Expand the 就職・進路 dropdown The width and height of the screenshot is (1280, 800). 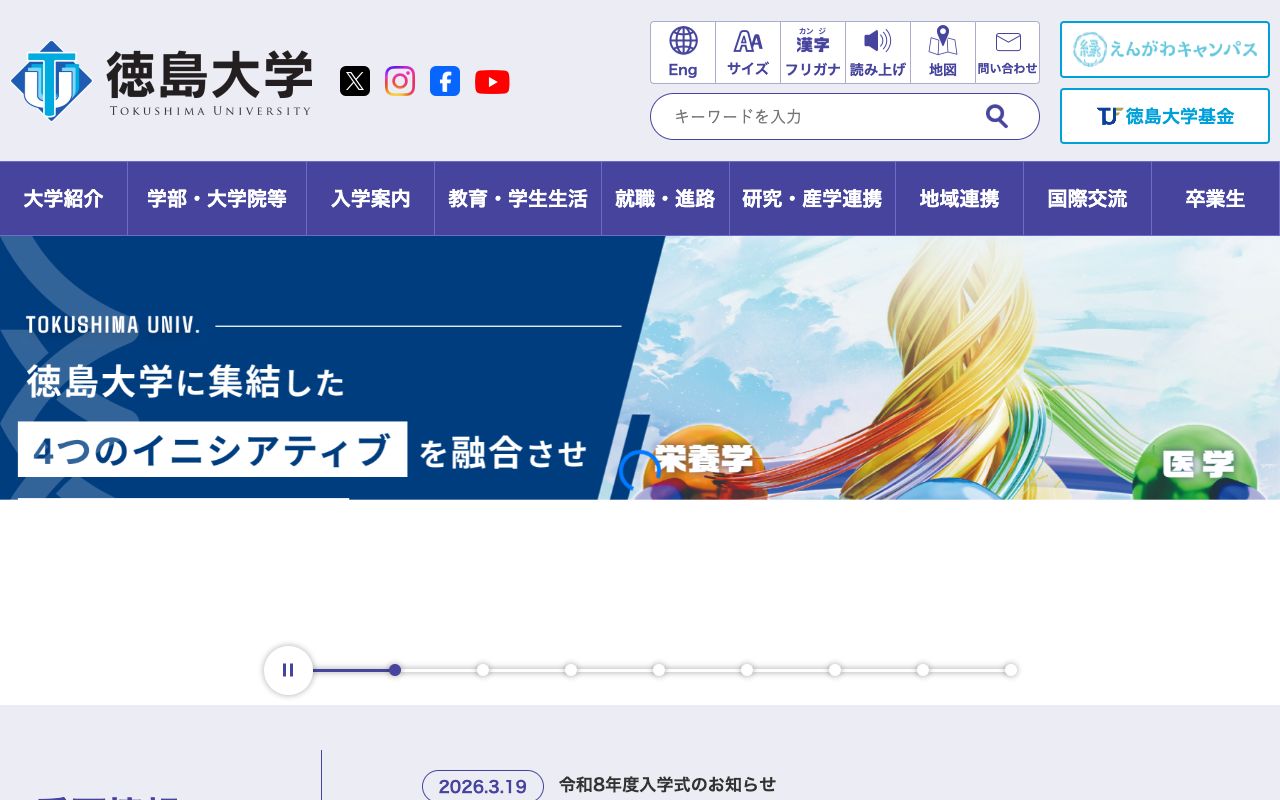coord(665,198)
